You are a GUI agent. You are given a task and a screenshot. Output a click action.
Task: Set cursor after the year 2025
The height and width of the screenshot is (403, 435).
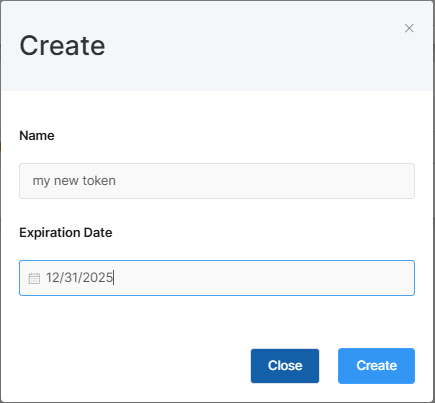(113, 277)
